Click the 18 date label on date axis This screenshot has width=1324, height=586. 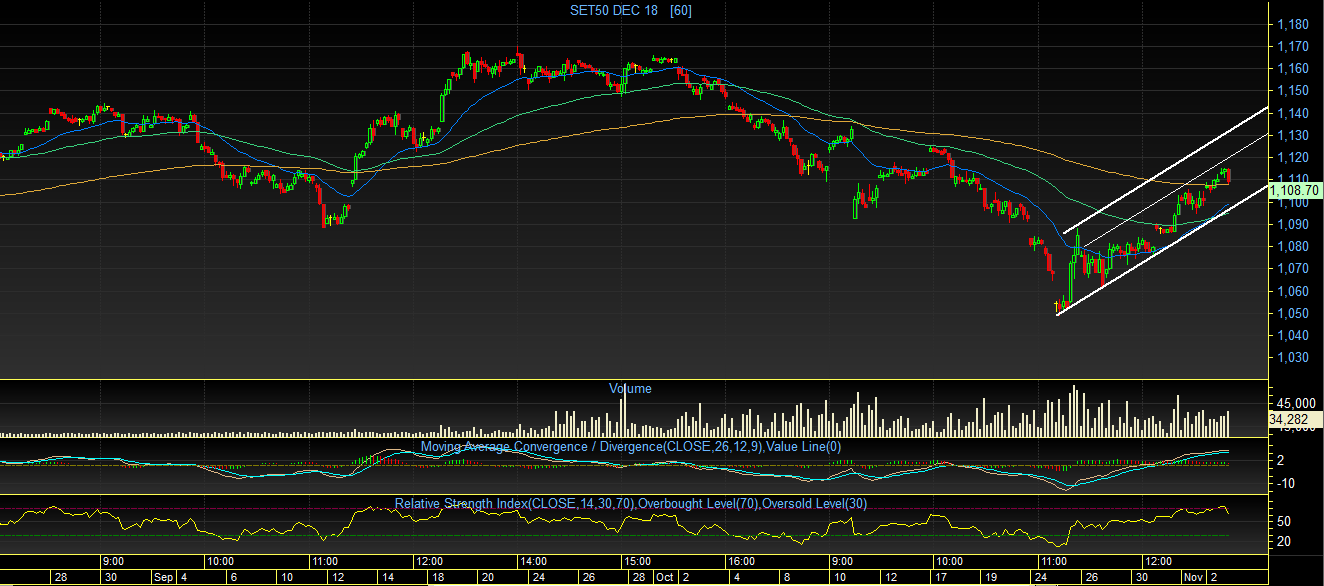437,577
